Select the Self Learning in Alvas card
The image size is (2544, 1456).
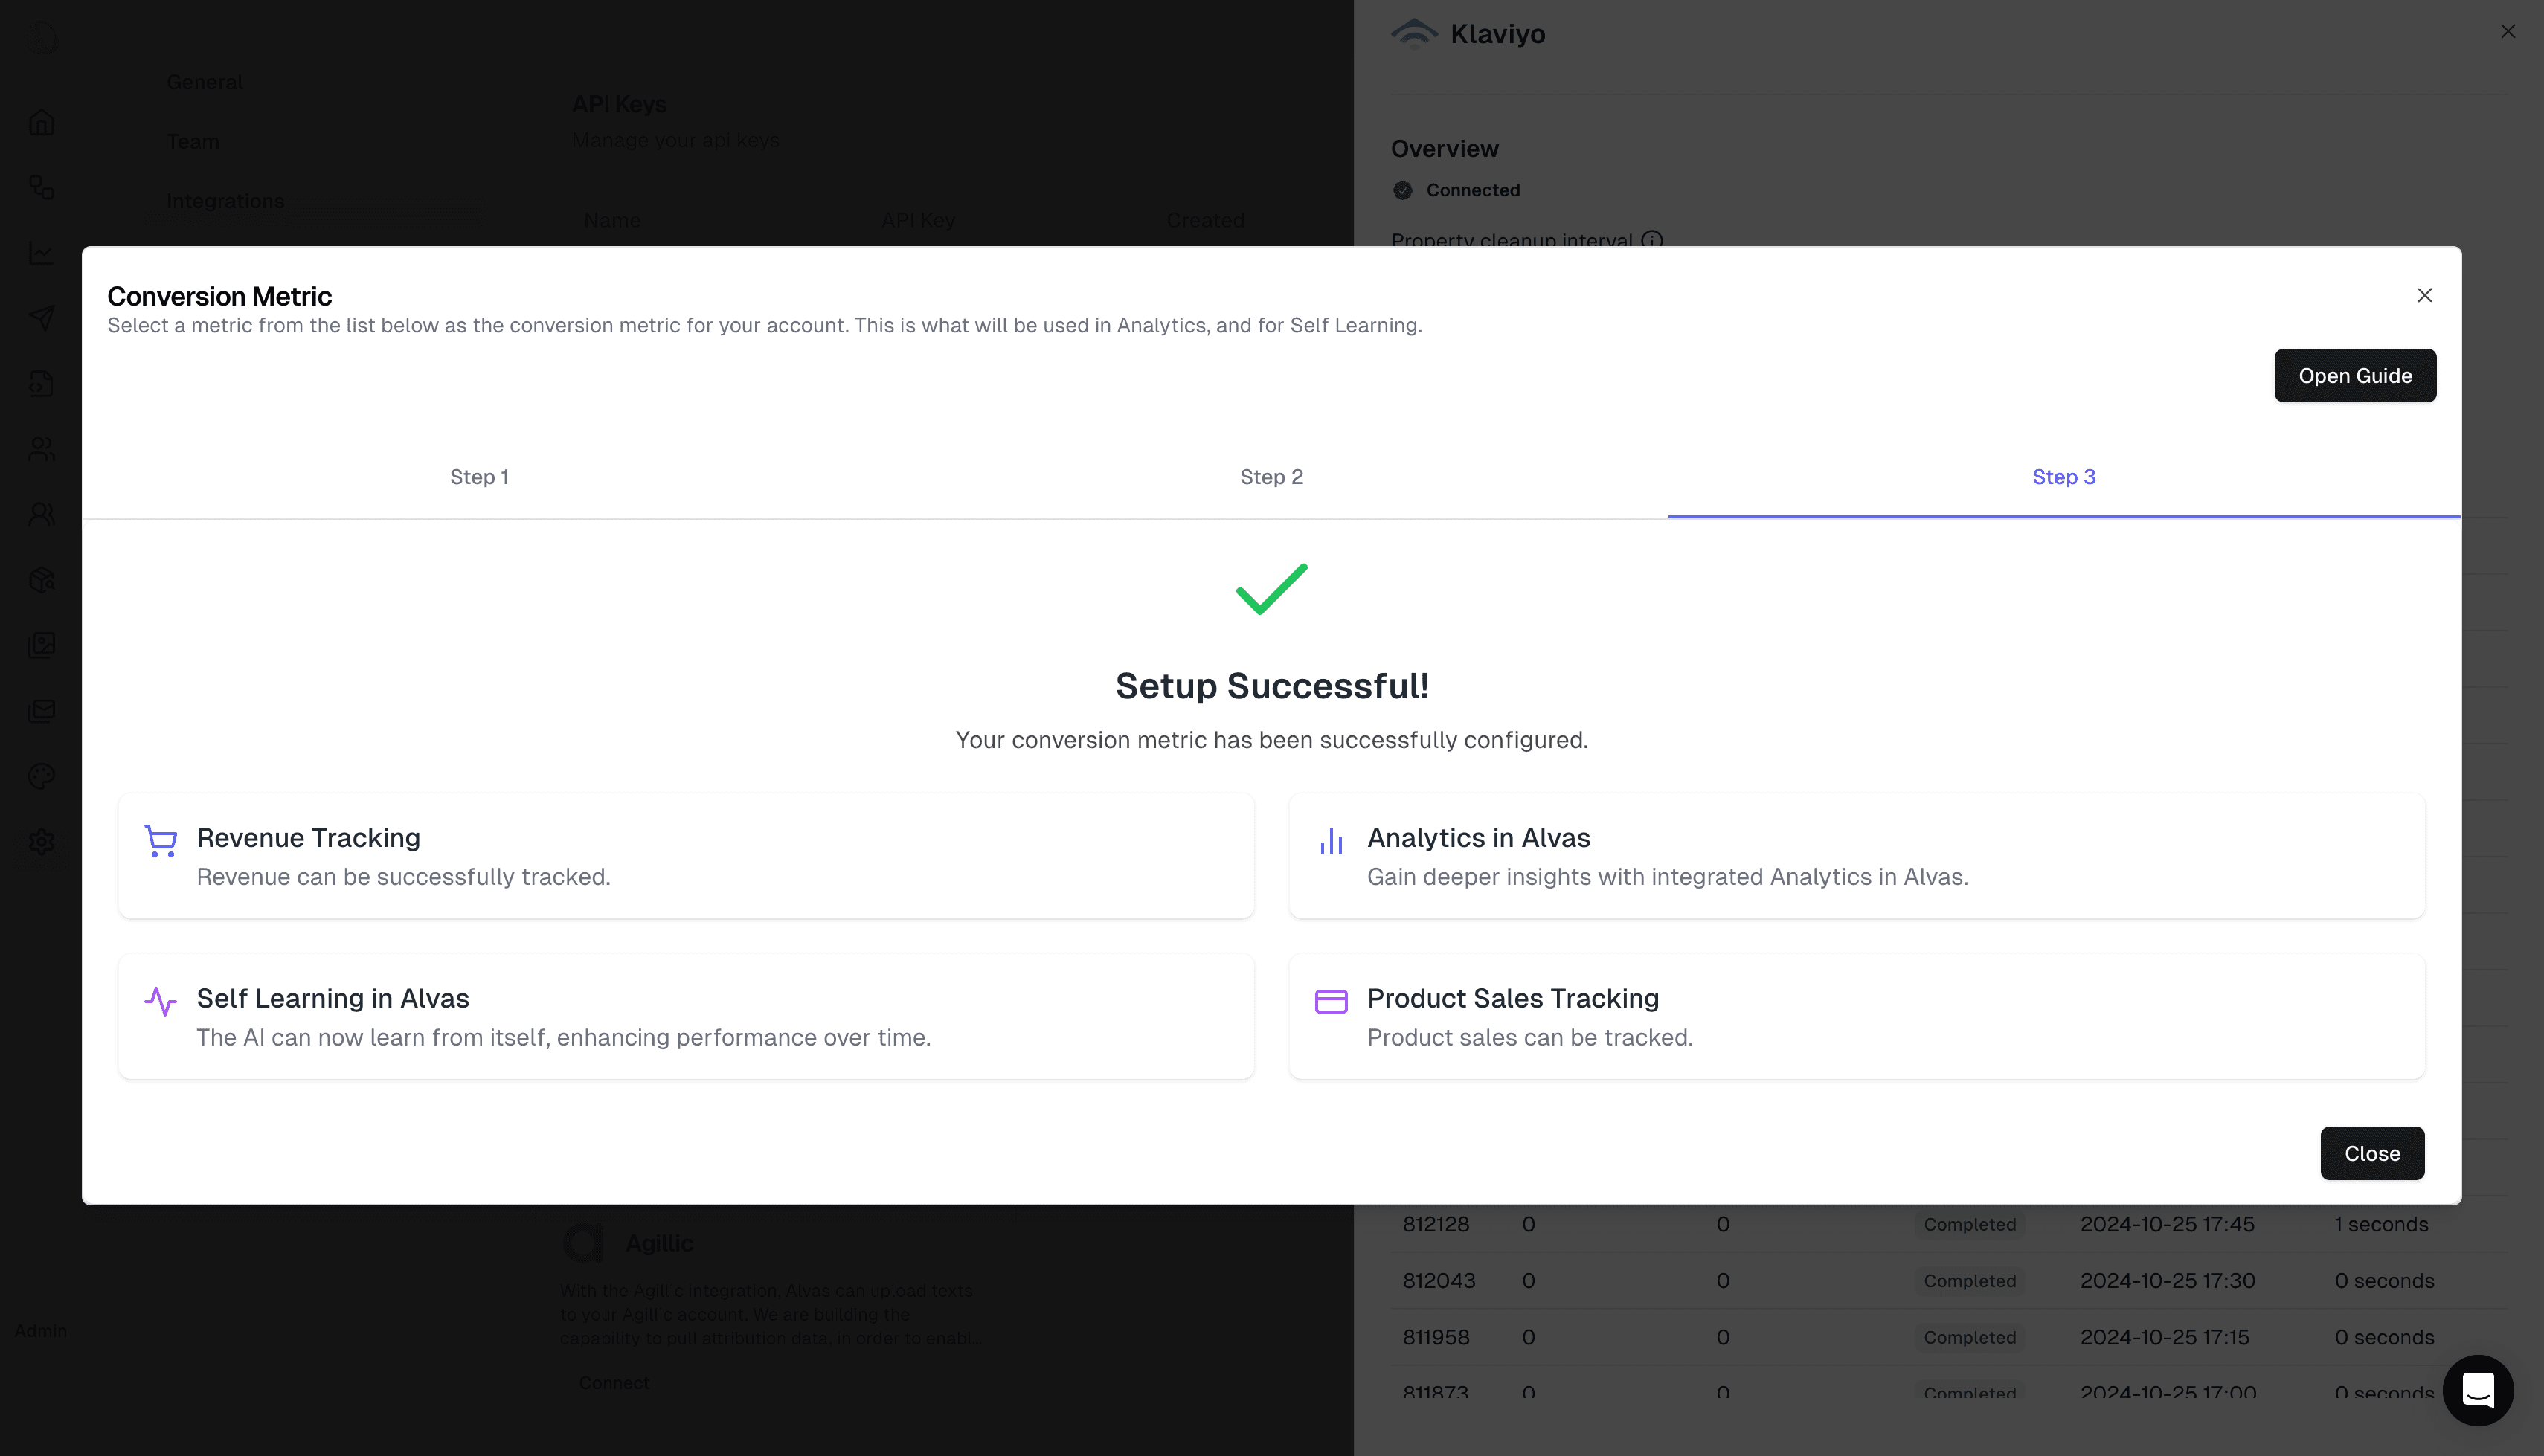pos(686,1016)
